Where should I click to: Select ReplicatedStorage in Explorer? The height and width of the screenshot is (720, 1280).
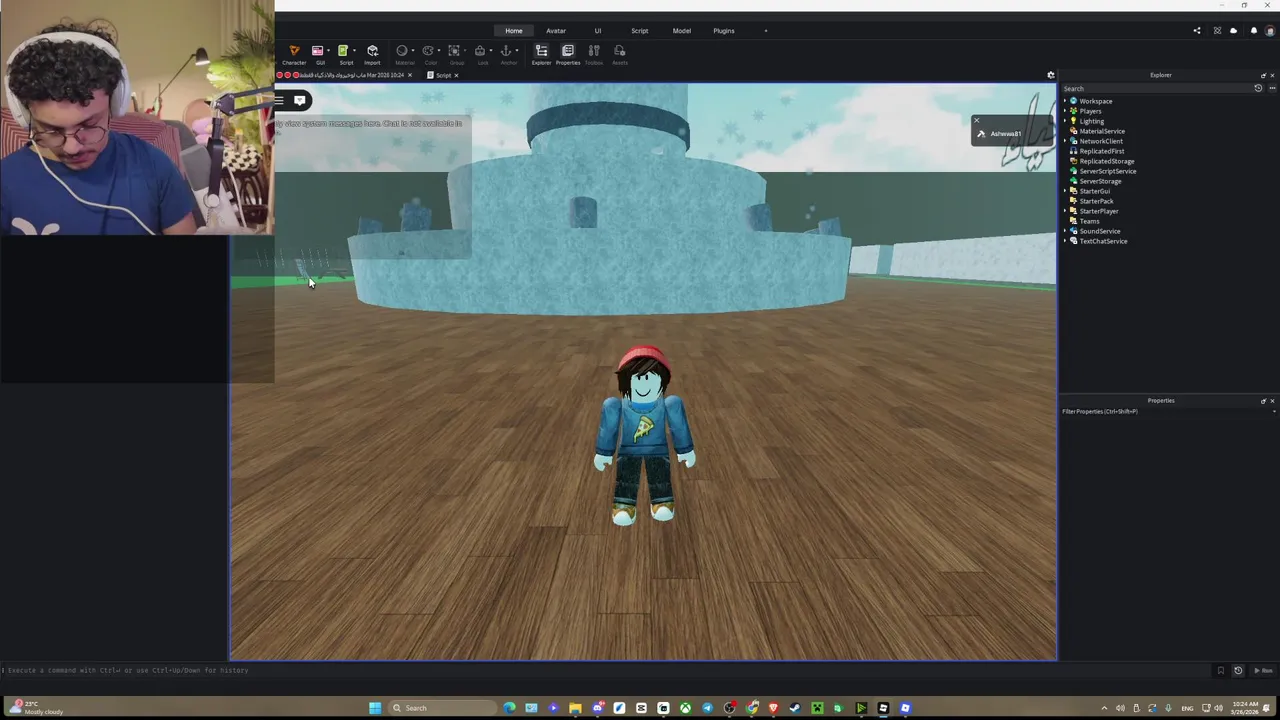1106,161
